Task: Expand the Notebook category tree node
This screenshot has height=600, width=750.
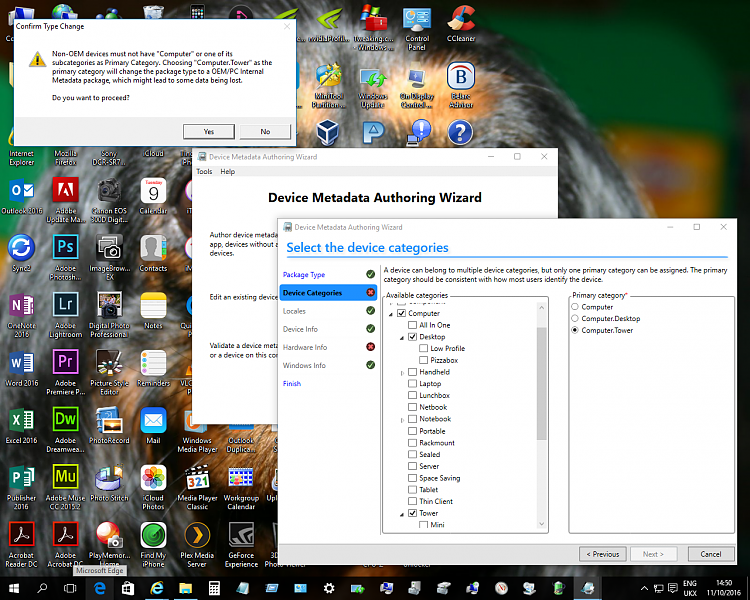Action: pyautogui.click(x=402, y=419)
